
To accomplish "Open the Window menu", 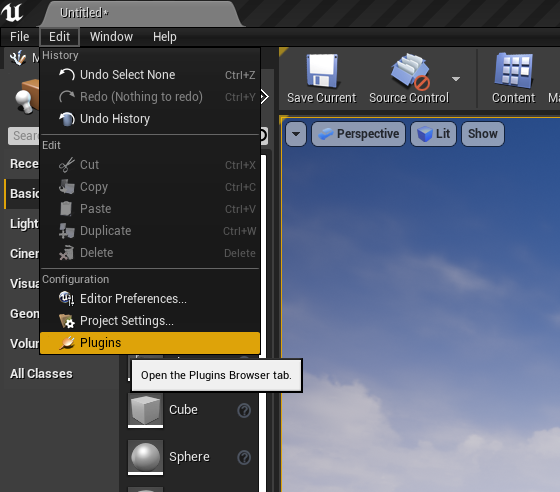I will click(111, 37).
